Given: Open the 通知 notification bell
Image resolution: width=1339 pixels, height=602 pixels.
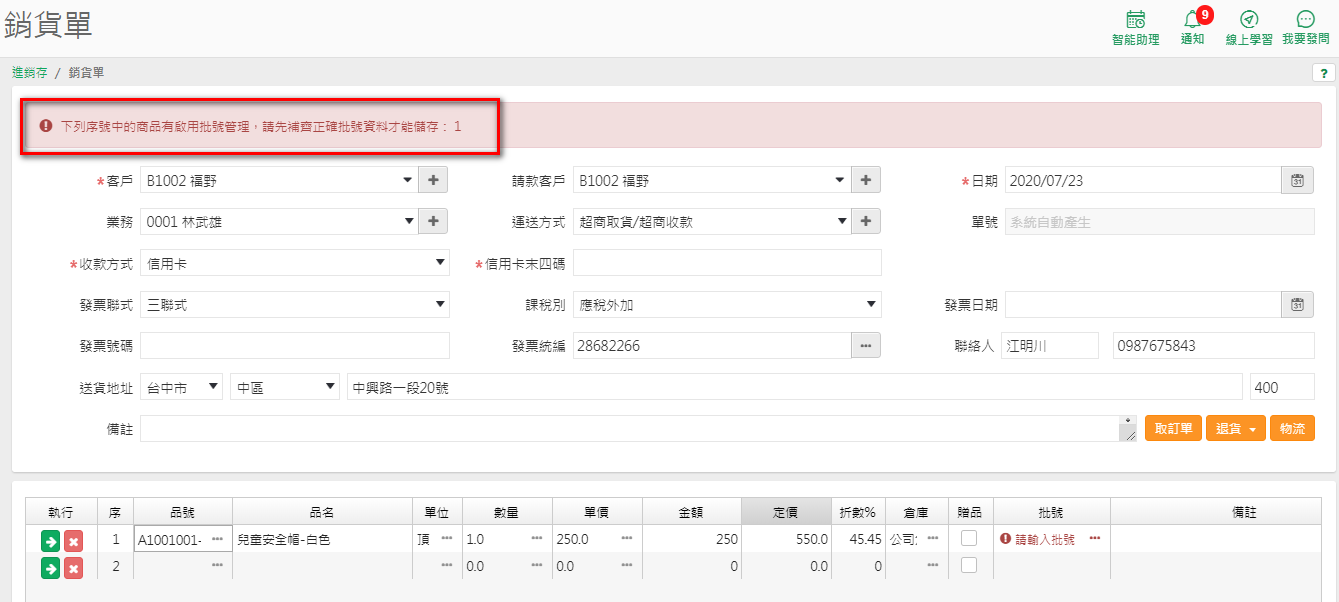Looking at the screenshot, I should point(1192,28).
